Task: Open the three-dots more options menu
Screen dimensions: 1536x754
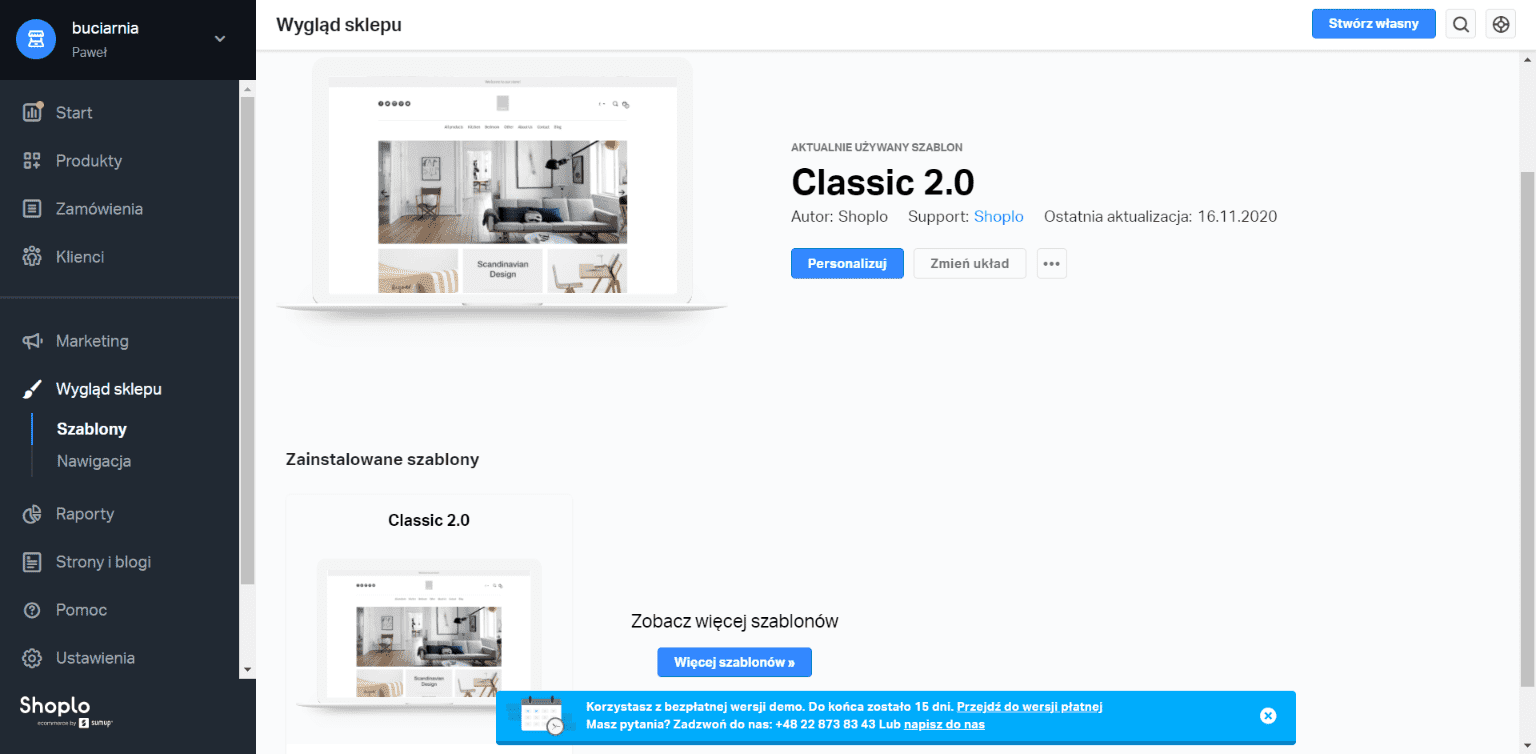Action: (x=1051, y=264)
